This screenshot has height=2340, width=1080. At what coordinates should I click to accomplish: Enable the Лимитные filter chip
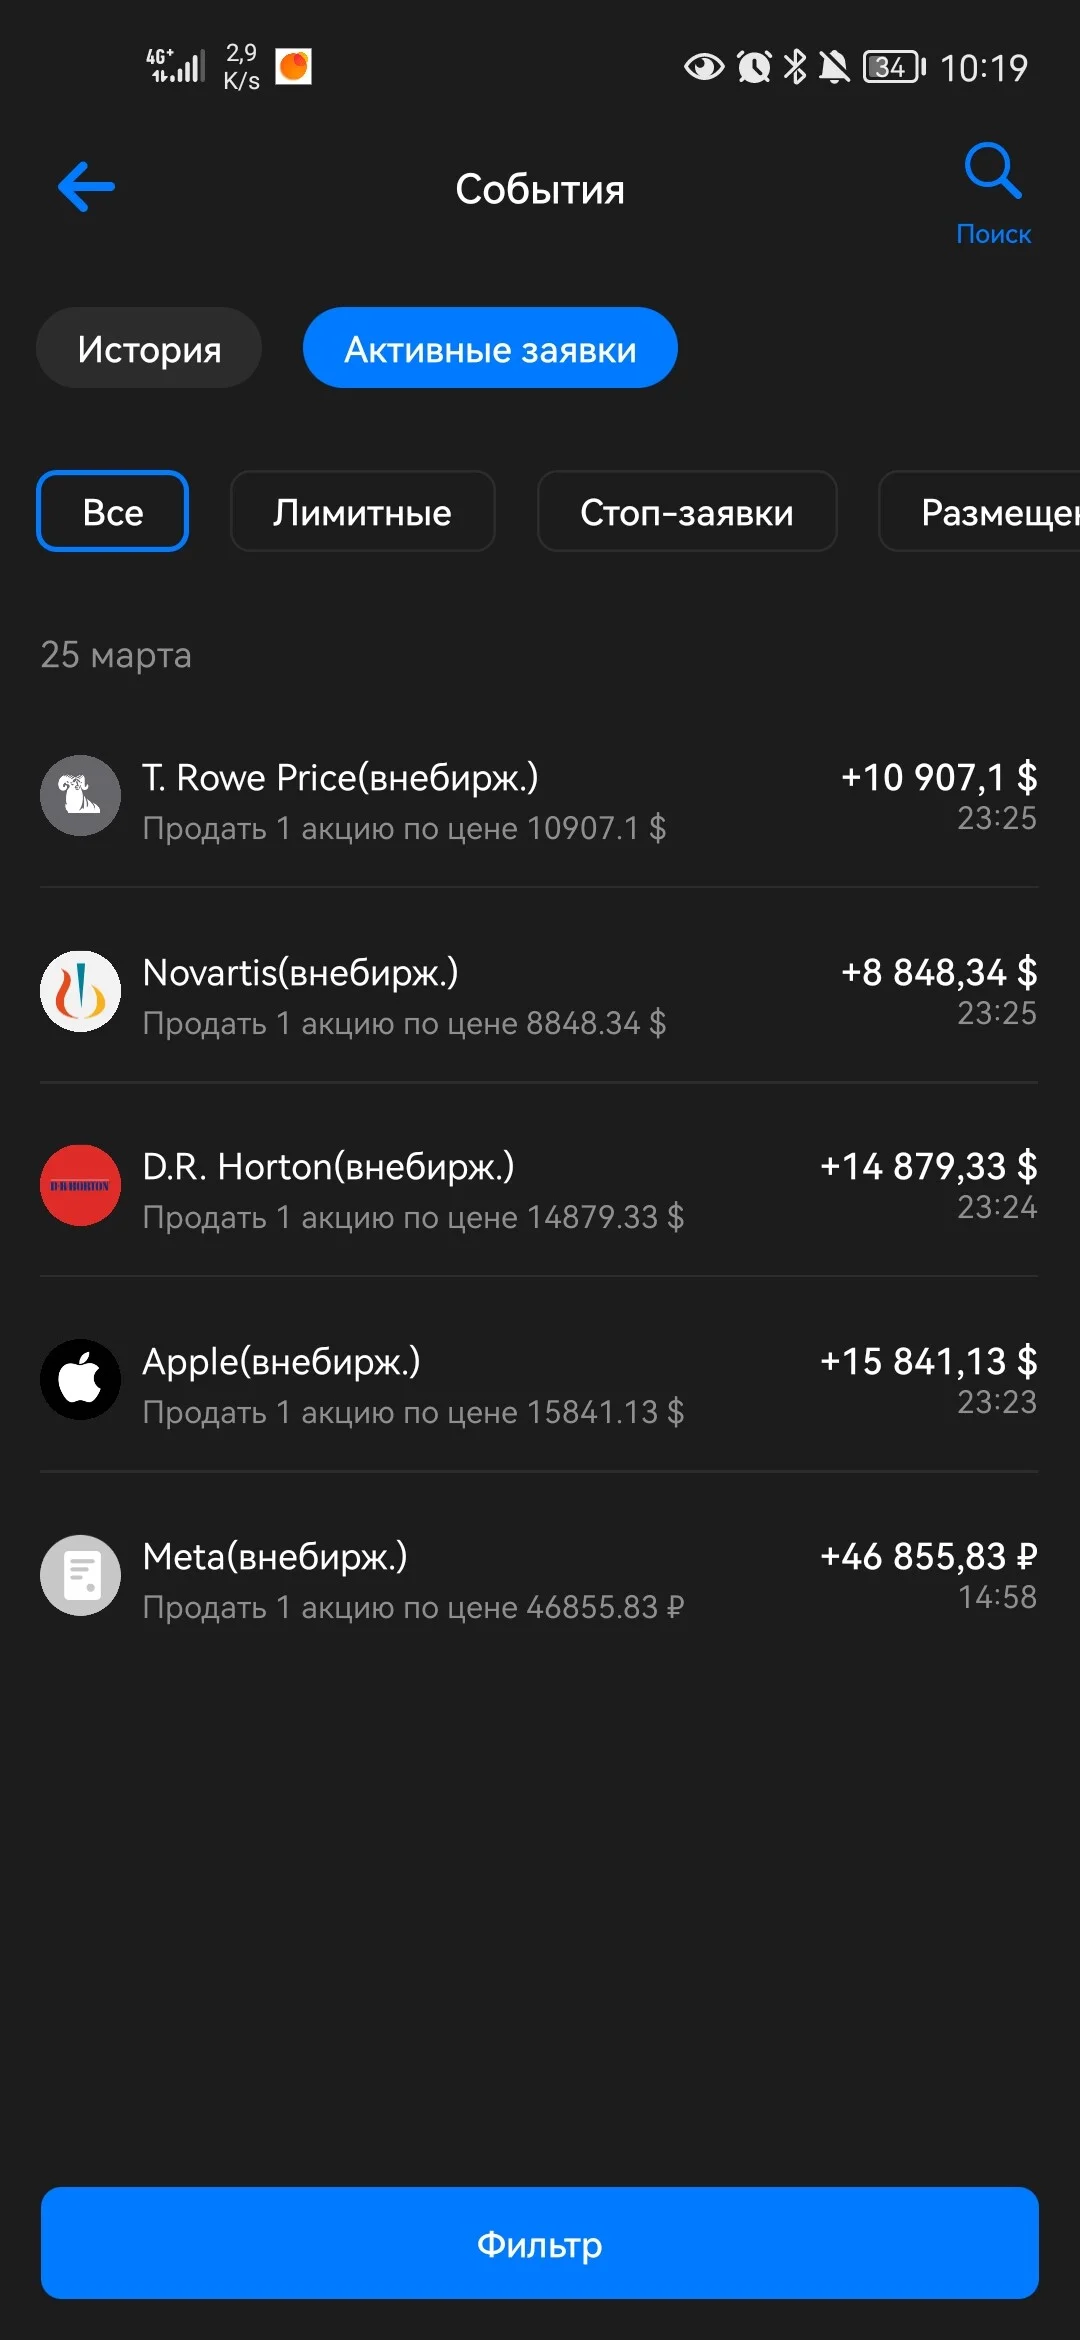tap(362, 511)
